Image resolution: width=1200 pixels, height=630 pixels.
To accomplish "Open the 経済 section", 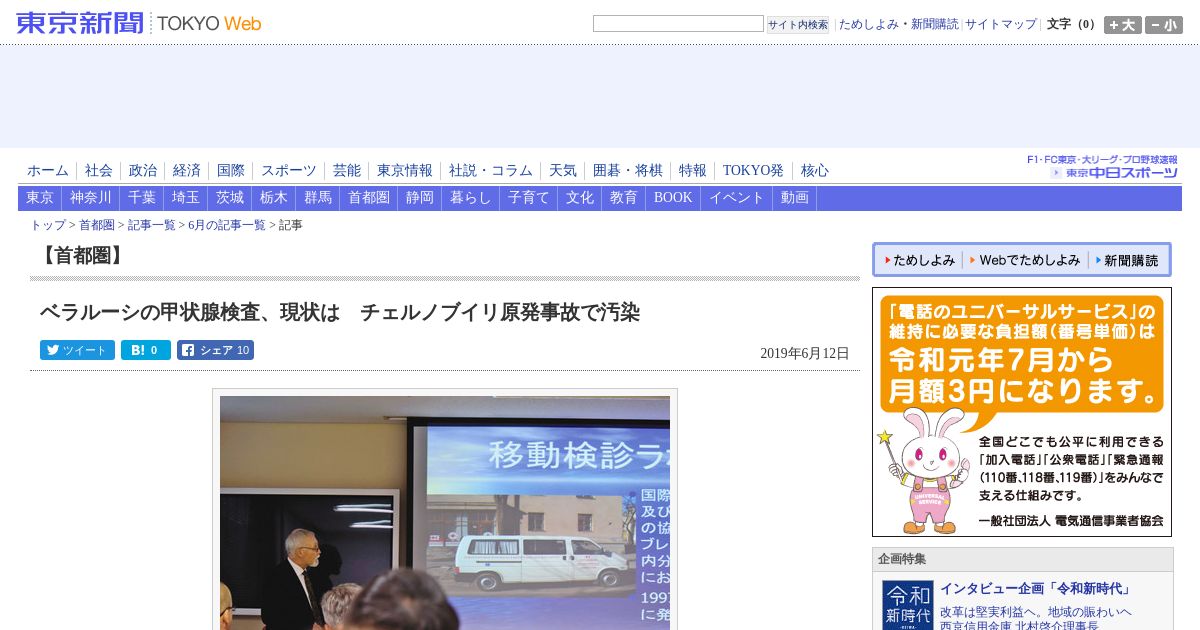I will point(186,171).
